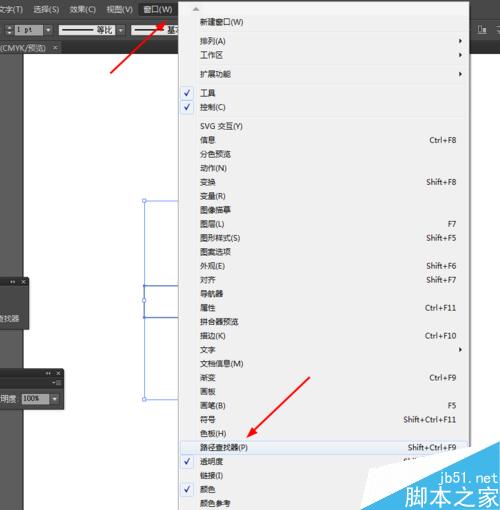Open the 导航器 panel
The image size is (500, 510).
pyautogui.click(x=324, y=294)
